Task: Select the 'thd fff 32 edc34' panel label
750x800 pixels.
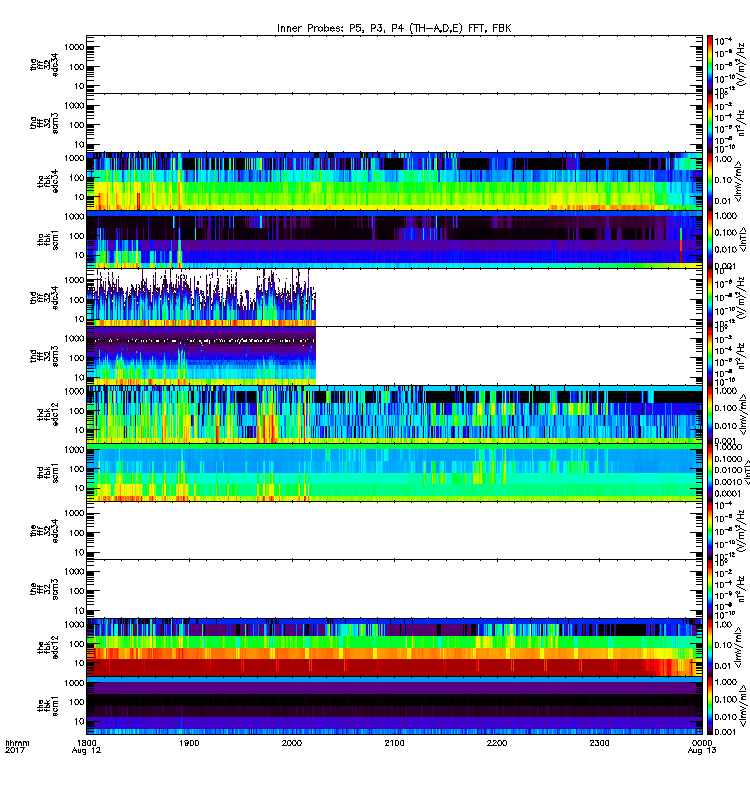Action: pyautogui.click(x=44, y=297)
